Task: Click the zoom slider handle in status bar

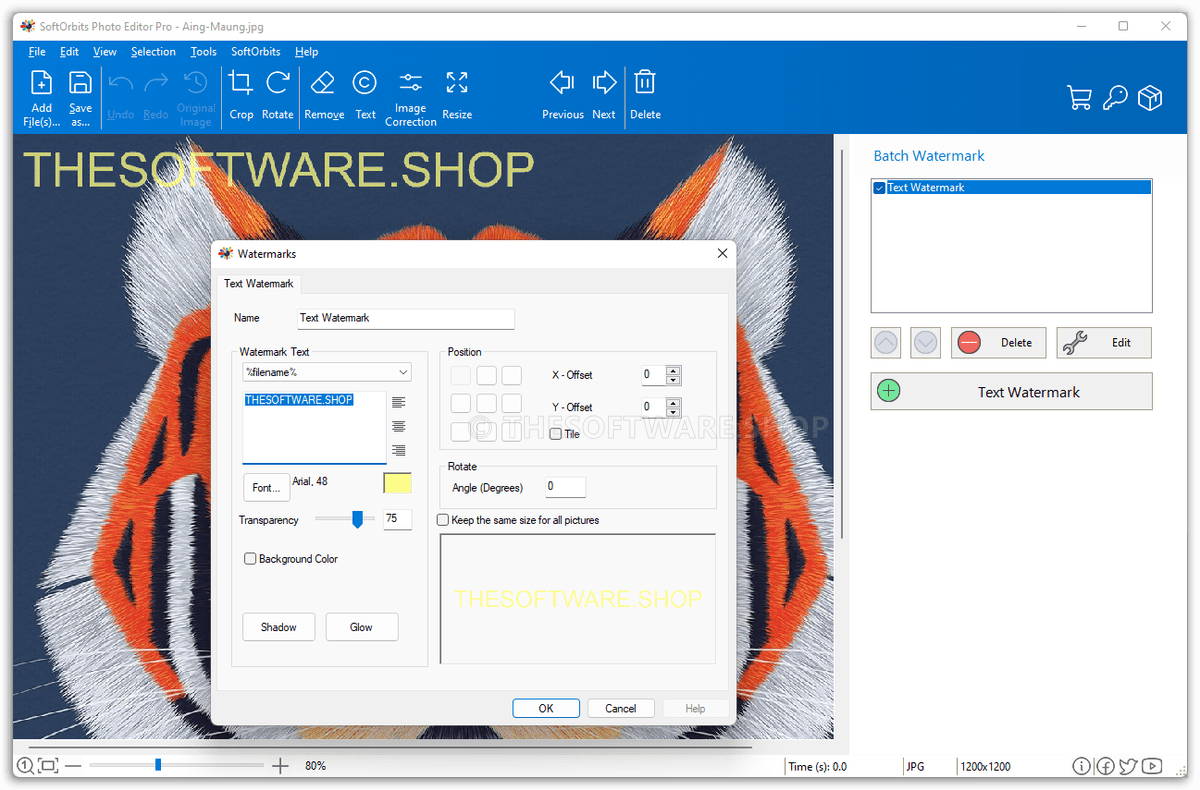Action: tap(158, 765)
